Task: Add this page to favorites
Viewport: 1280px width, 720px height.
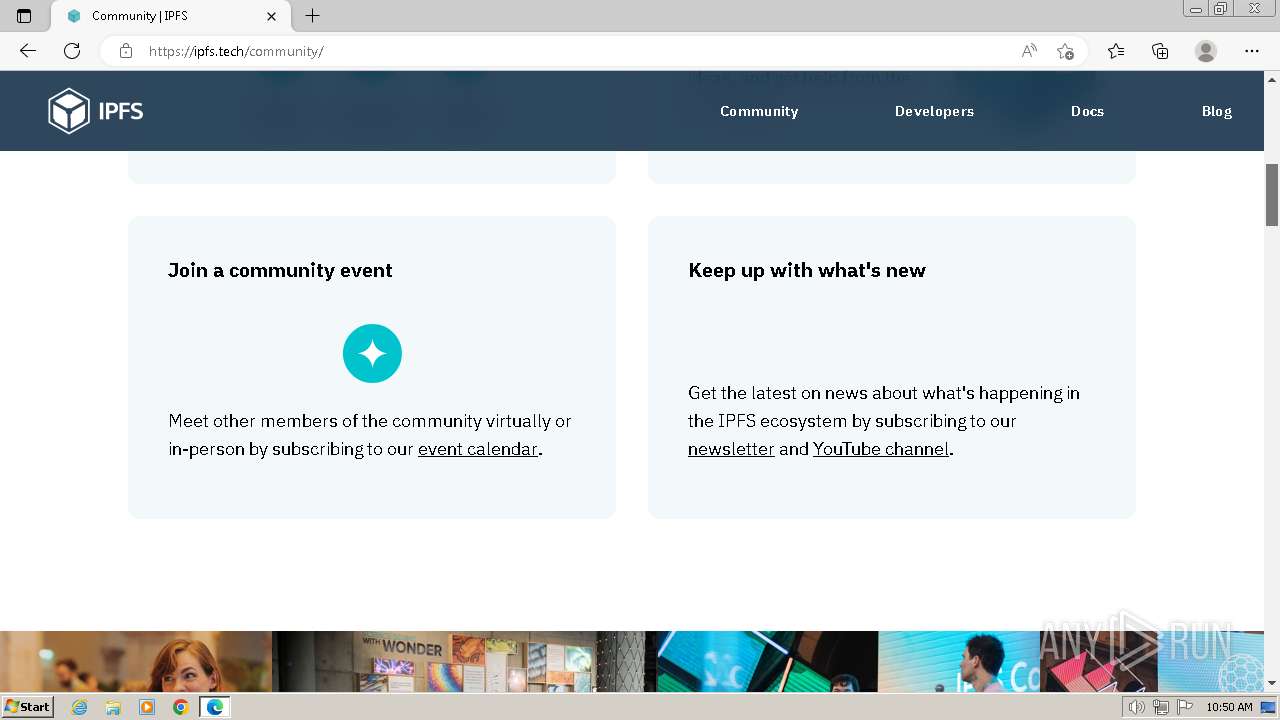Action: pyautogui.click(x=1065, y=51)
